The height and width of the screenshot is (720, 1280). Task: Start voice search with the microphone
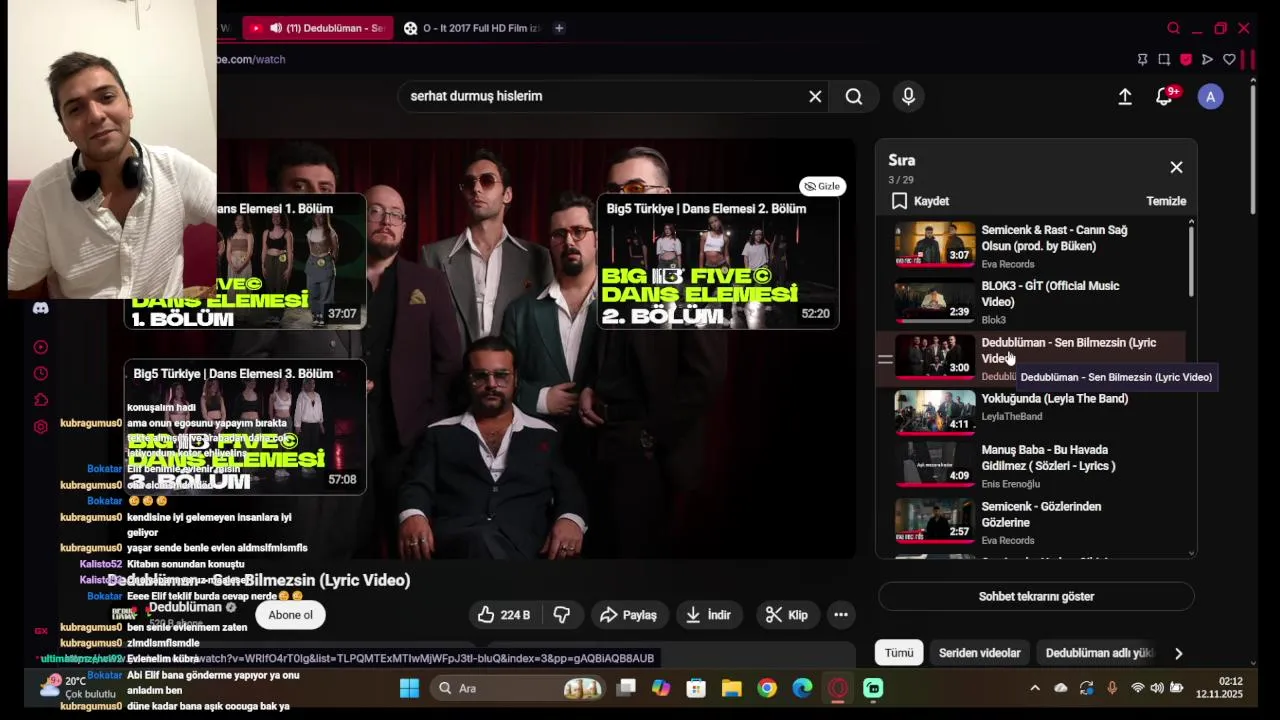click(x=908, y=96)
